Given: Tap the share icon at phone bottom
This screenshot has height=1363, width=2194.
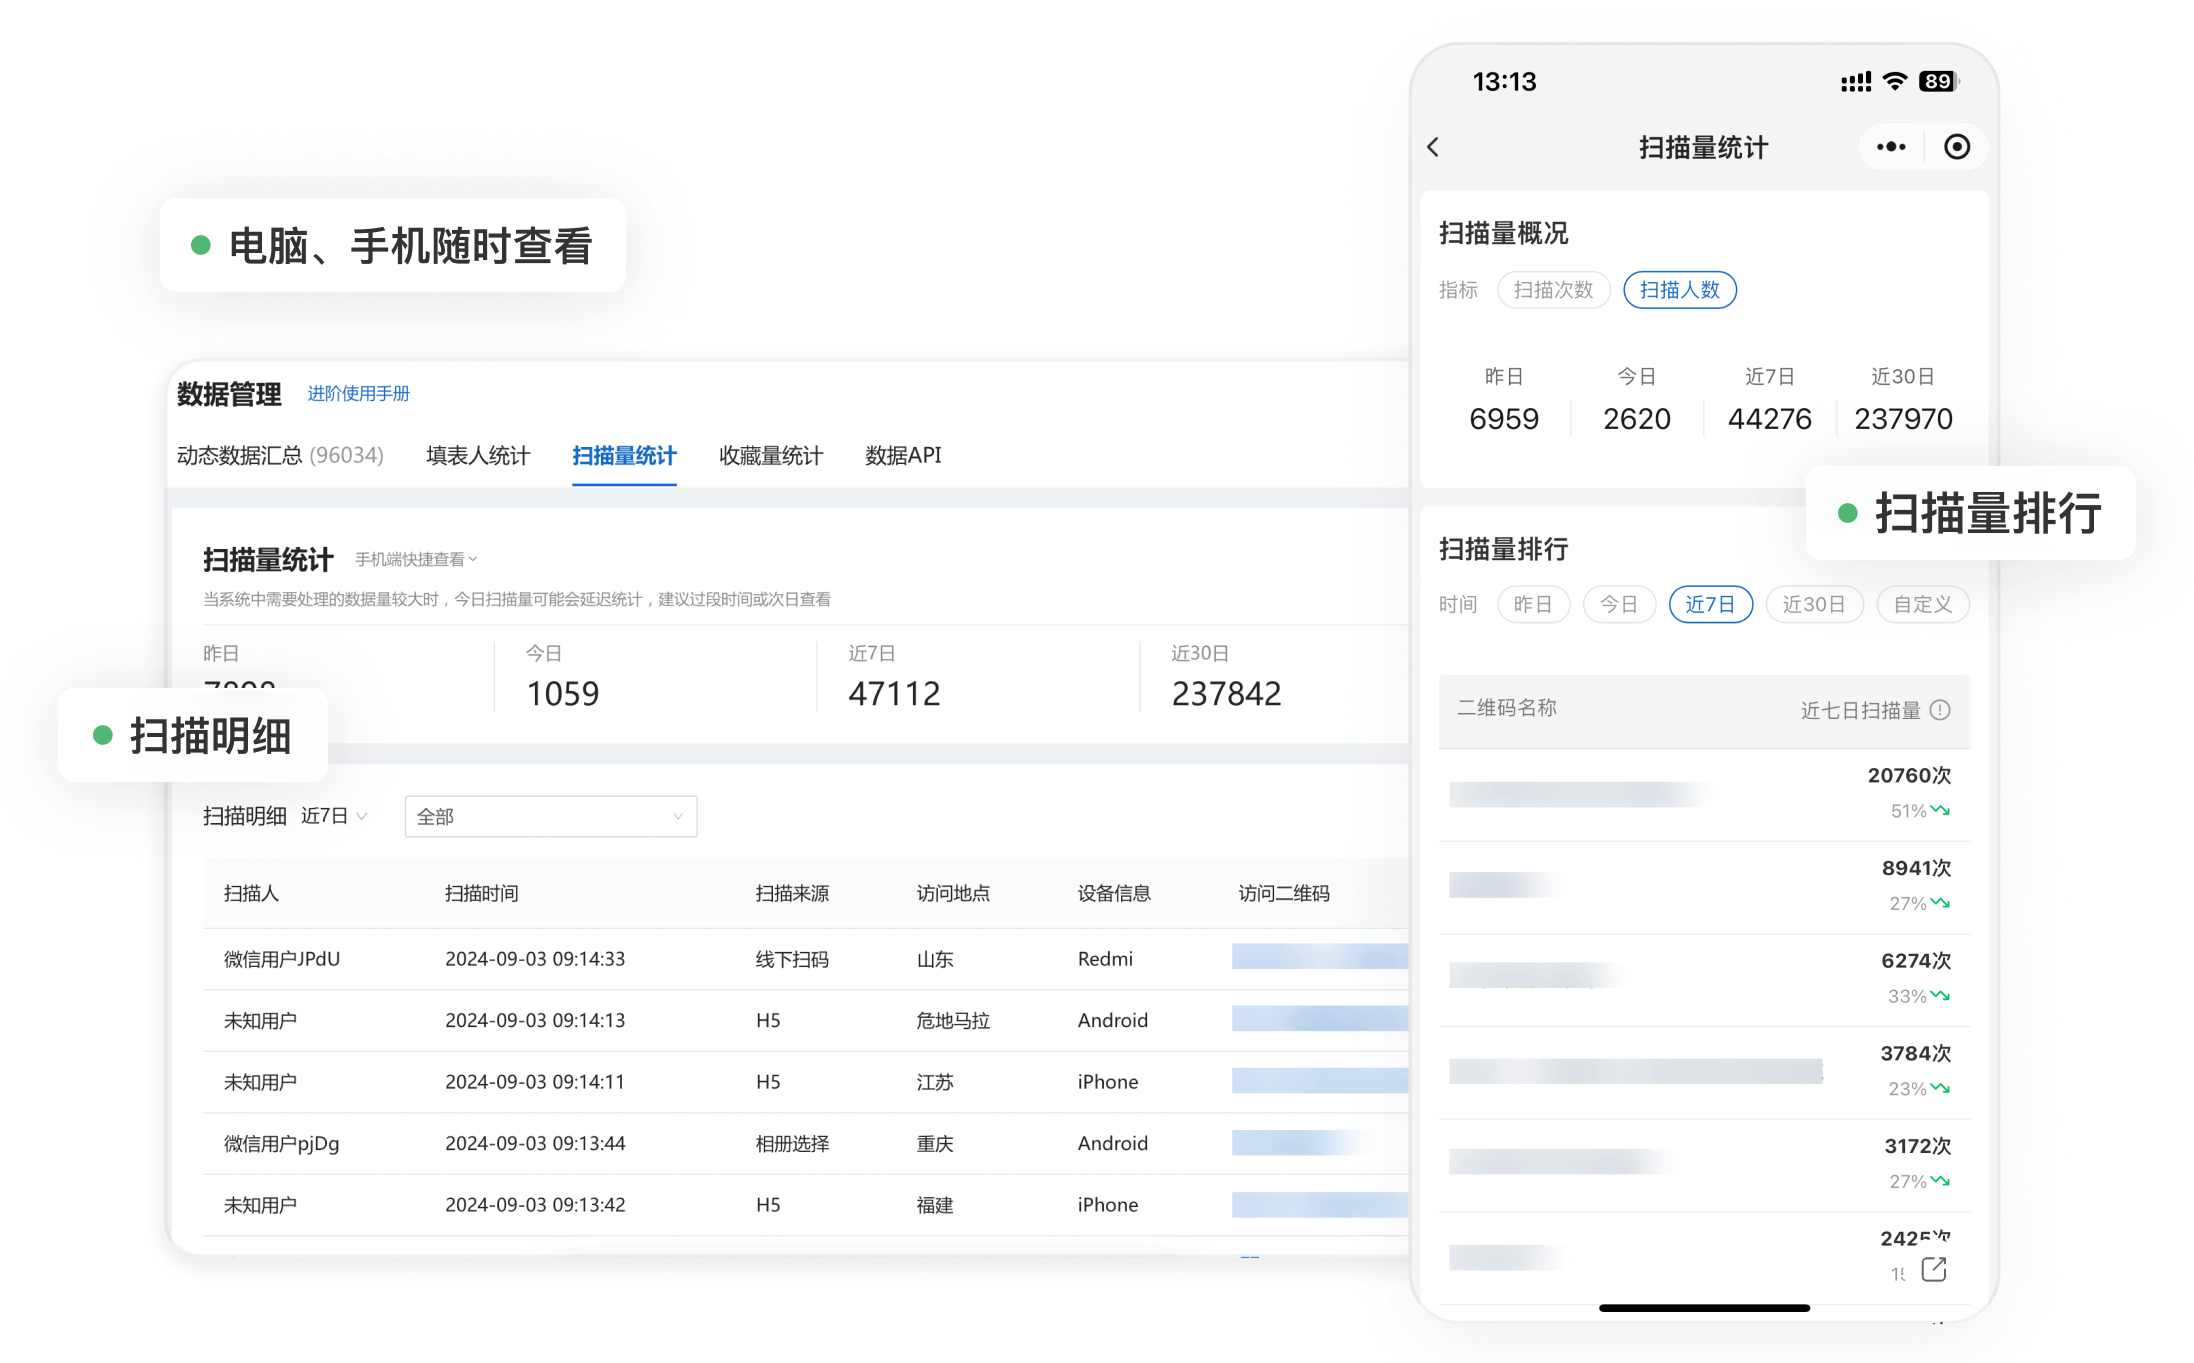Looking at the screenshot, I should click(1934, 1269).
